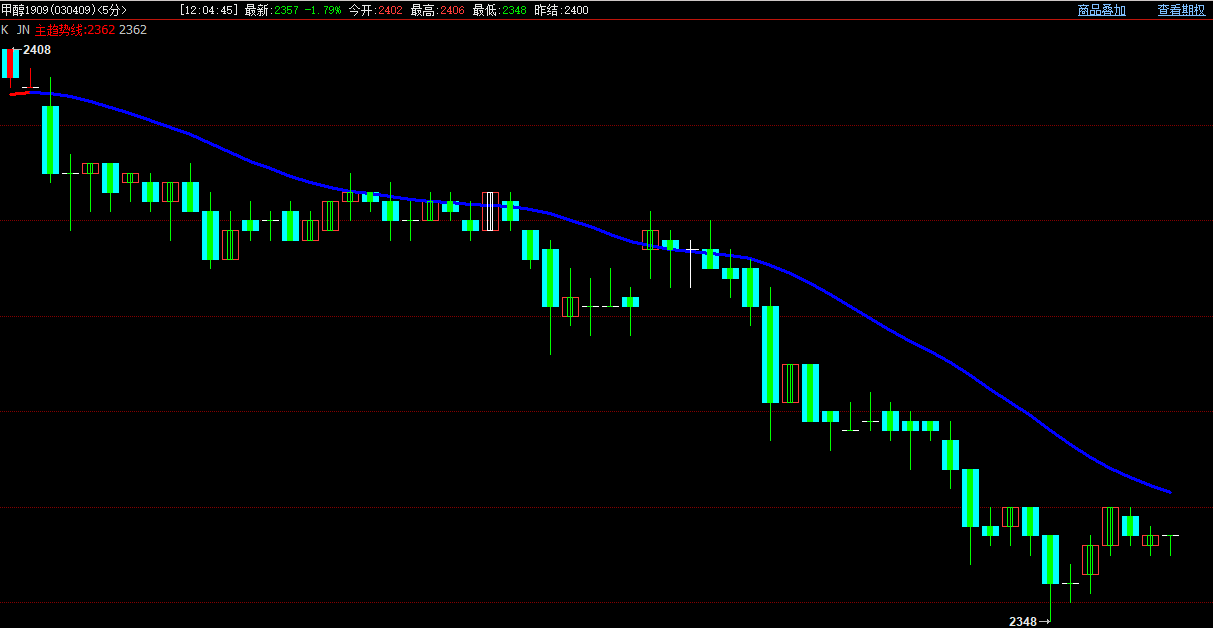Click the 最新 price value 2357
This screenshot has height=628, width=1213.
(x=285, y=10)
